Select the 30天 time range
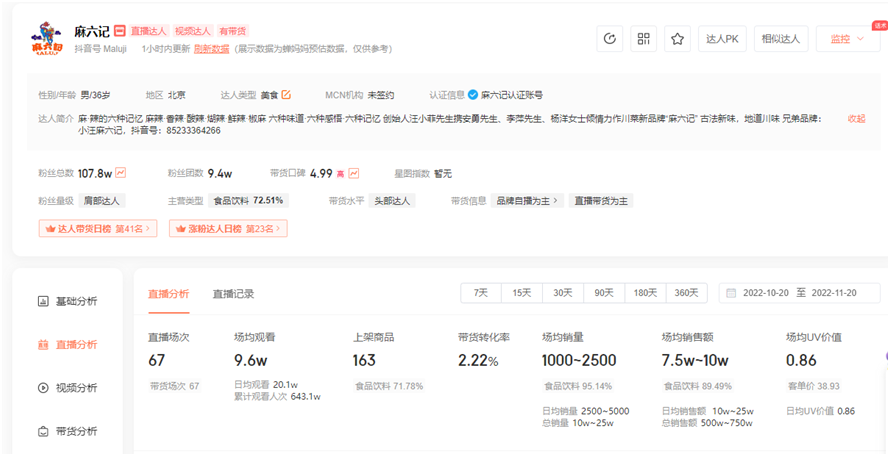Screen dimensions: 890x456 (x=562, y=293)
